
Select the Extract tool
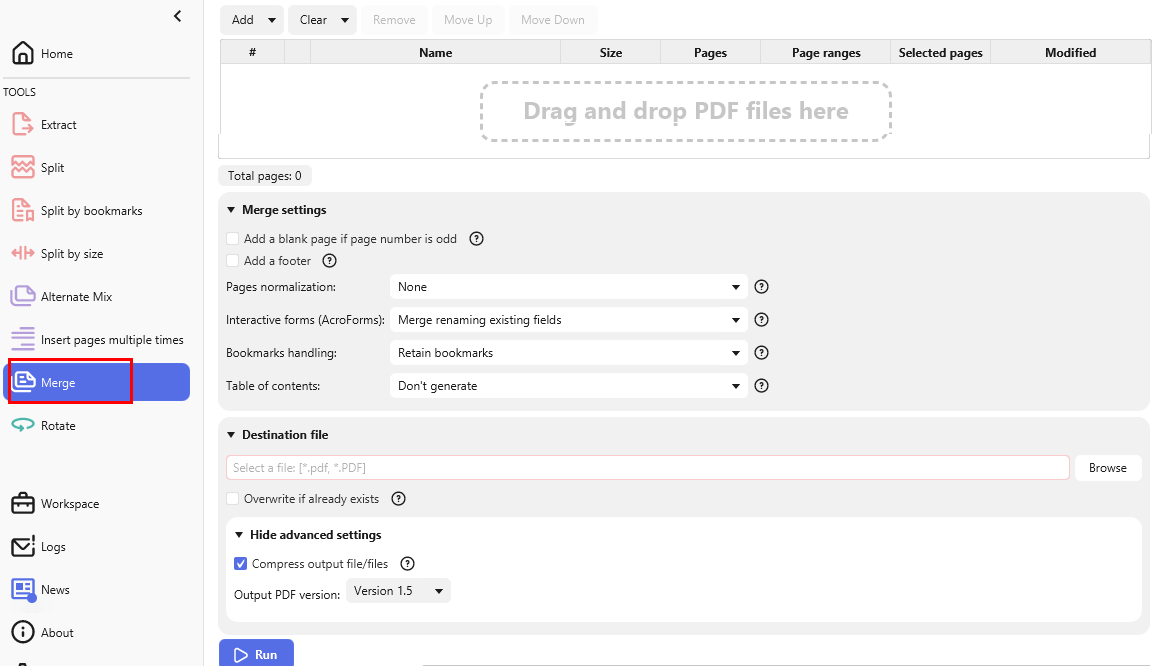[x=60, y=124]
